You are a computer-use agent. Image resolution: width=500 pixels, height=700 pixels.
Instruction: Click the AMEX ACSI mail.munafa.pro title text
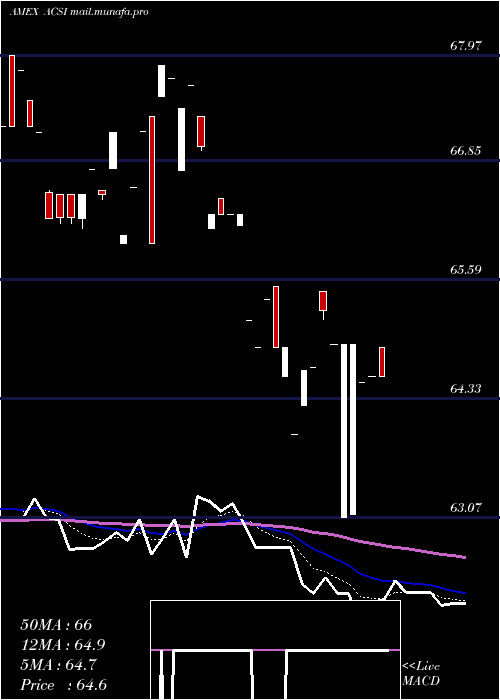point(79,12)
